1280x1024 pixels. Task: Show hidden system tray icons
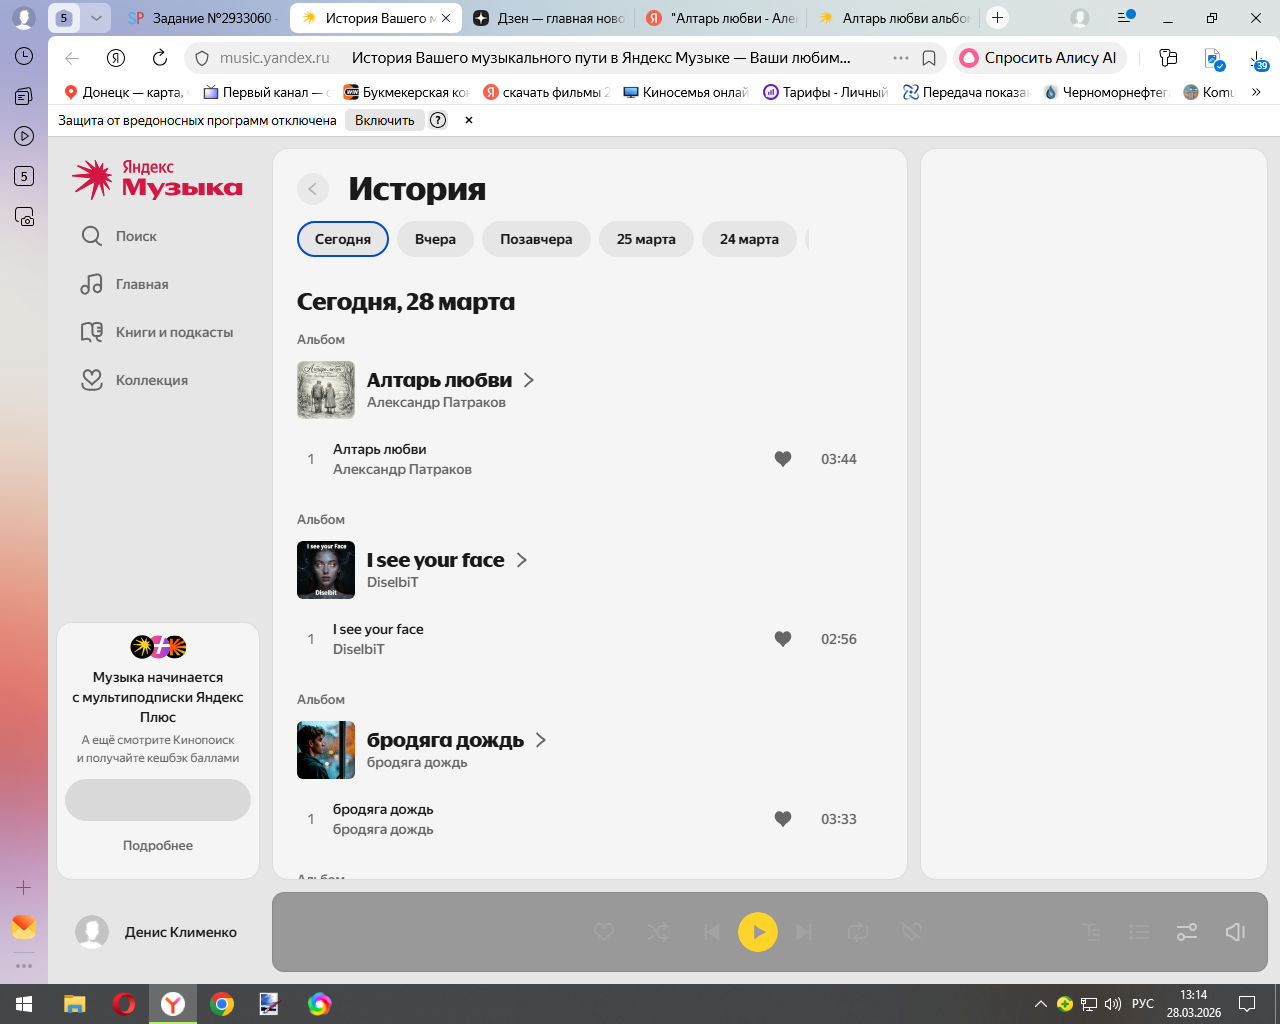[1040, 1004]
